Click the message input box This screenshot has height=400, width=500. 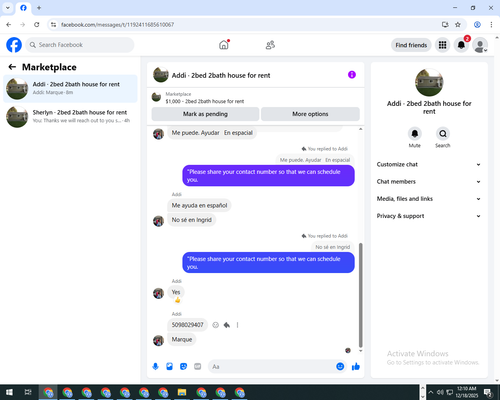[272, 367]
